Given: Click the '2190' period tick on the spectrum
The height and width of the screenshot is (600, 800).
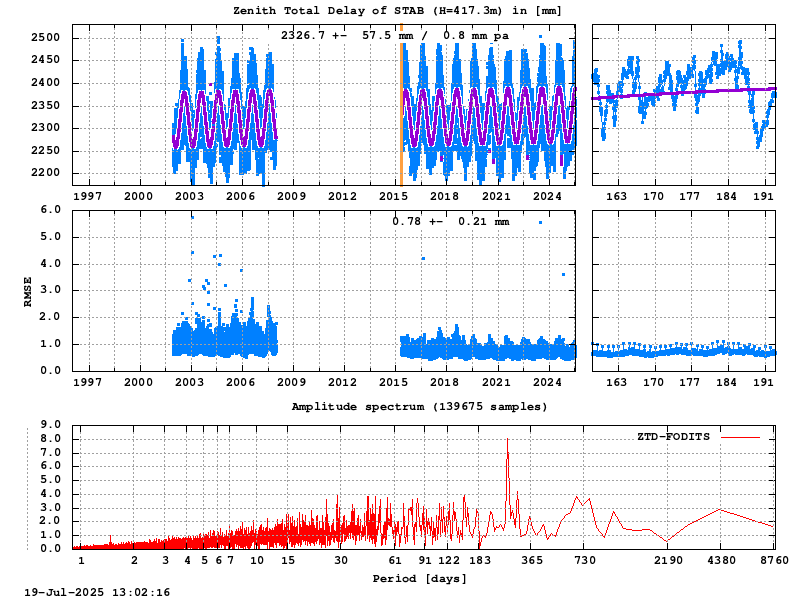Looking at the screenshot, I should click(x=668, y=560).
